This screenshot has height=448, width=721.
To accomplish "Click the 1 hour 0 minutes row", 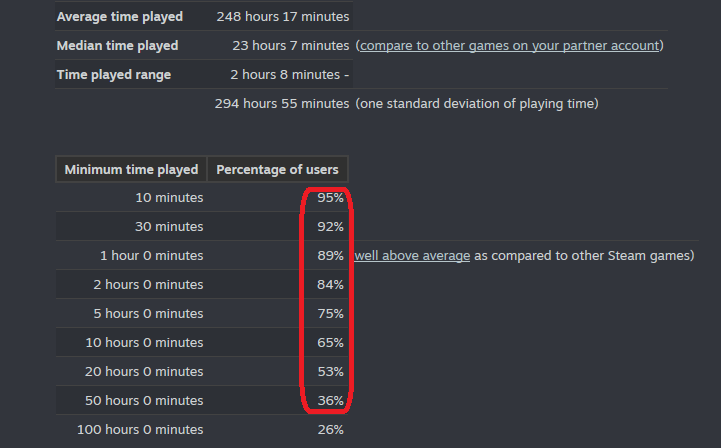I will (151, 256).
